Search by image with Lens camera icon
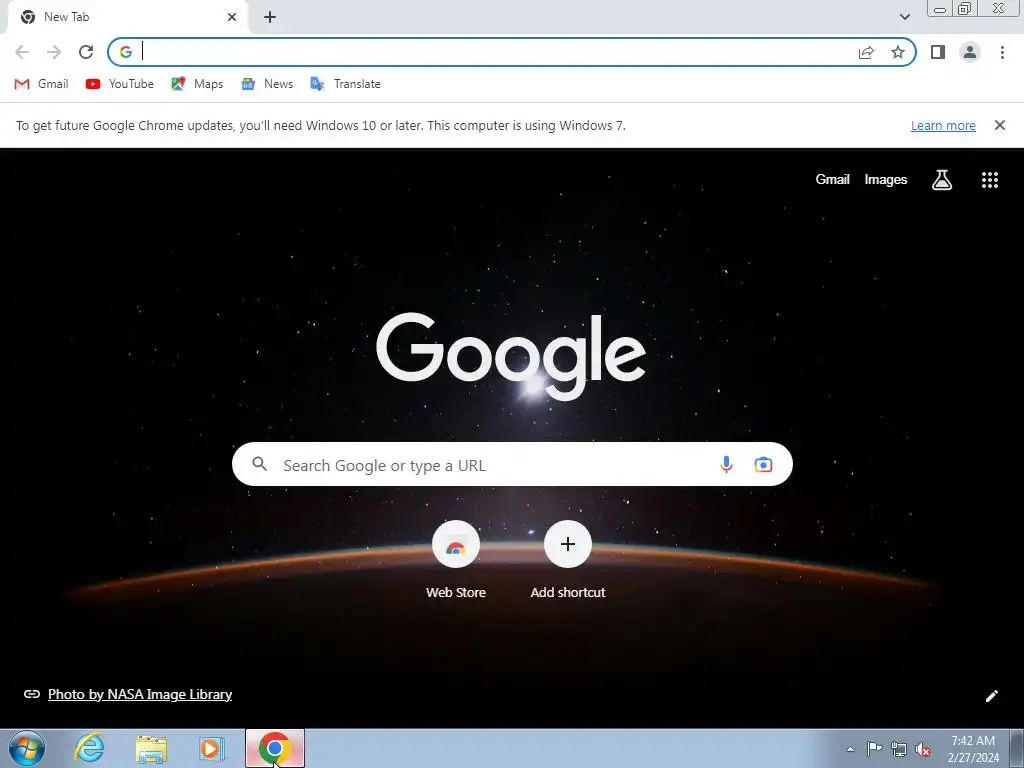The width and height of the screenshot is (1024, 768). [x=763, y=464]
